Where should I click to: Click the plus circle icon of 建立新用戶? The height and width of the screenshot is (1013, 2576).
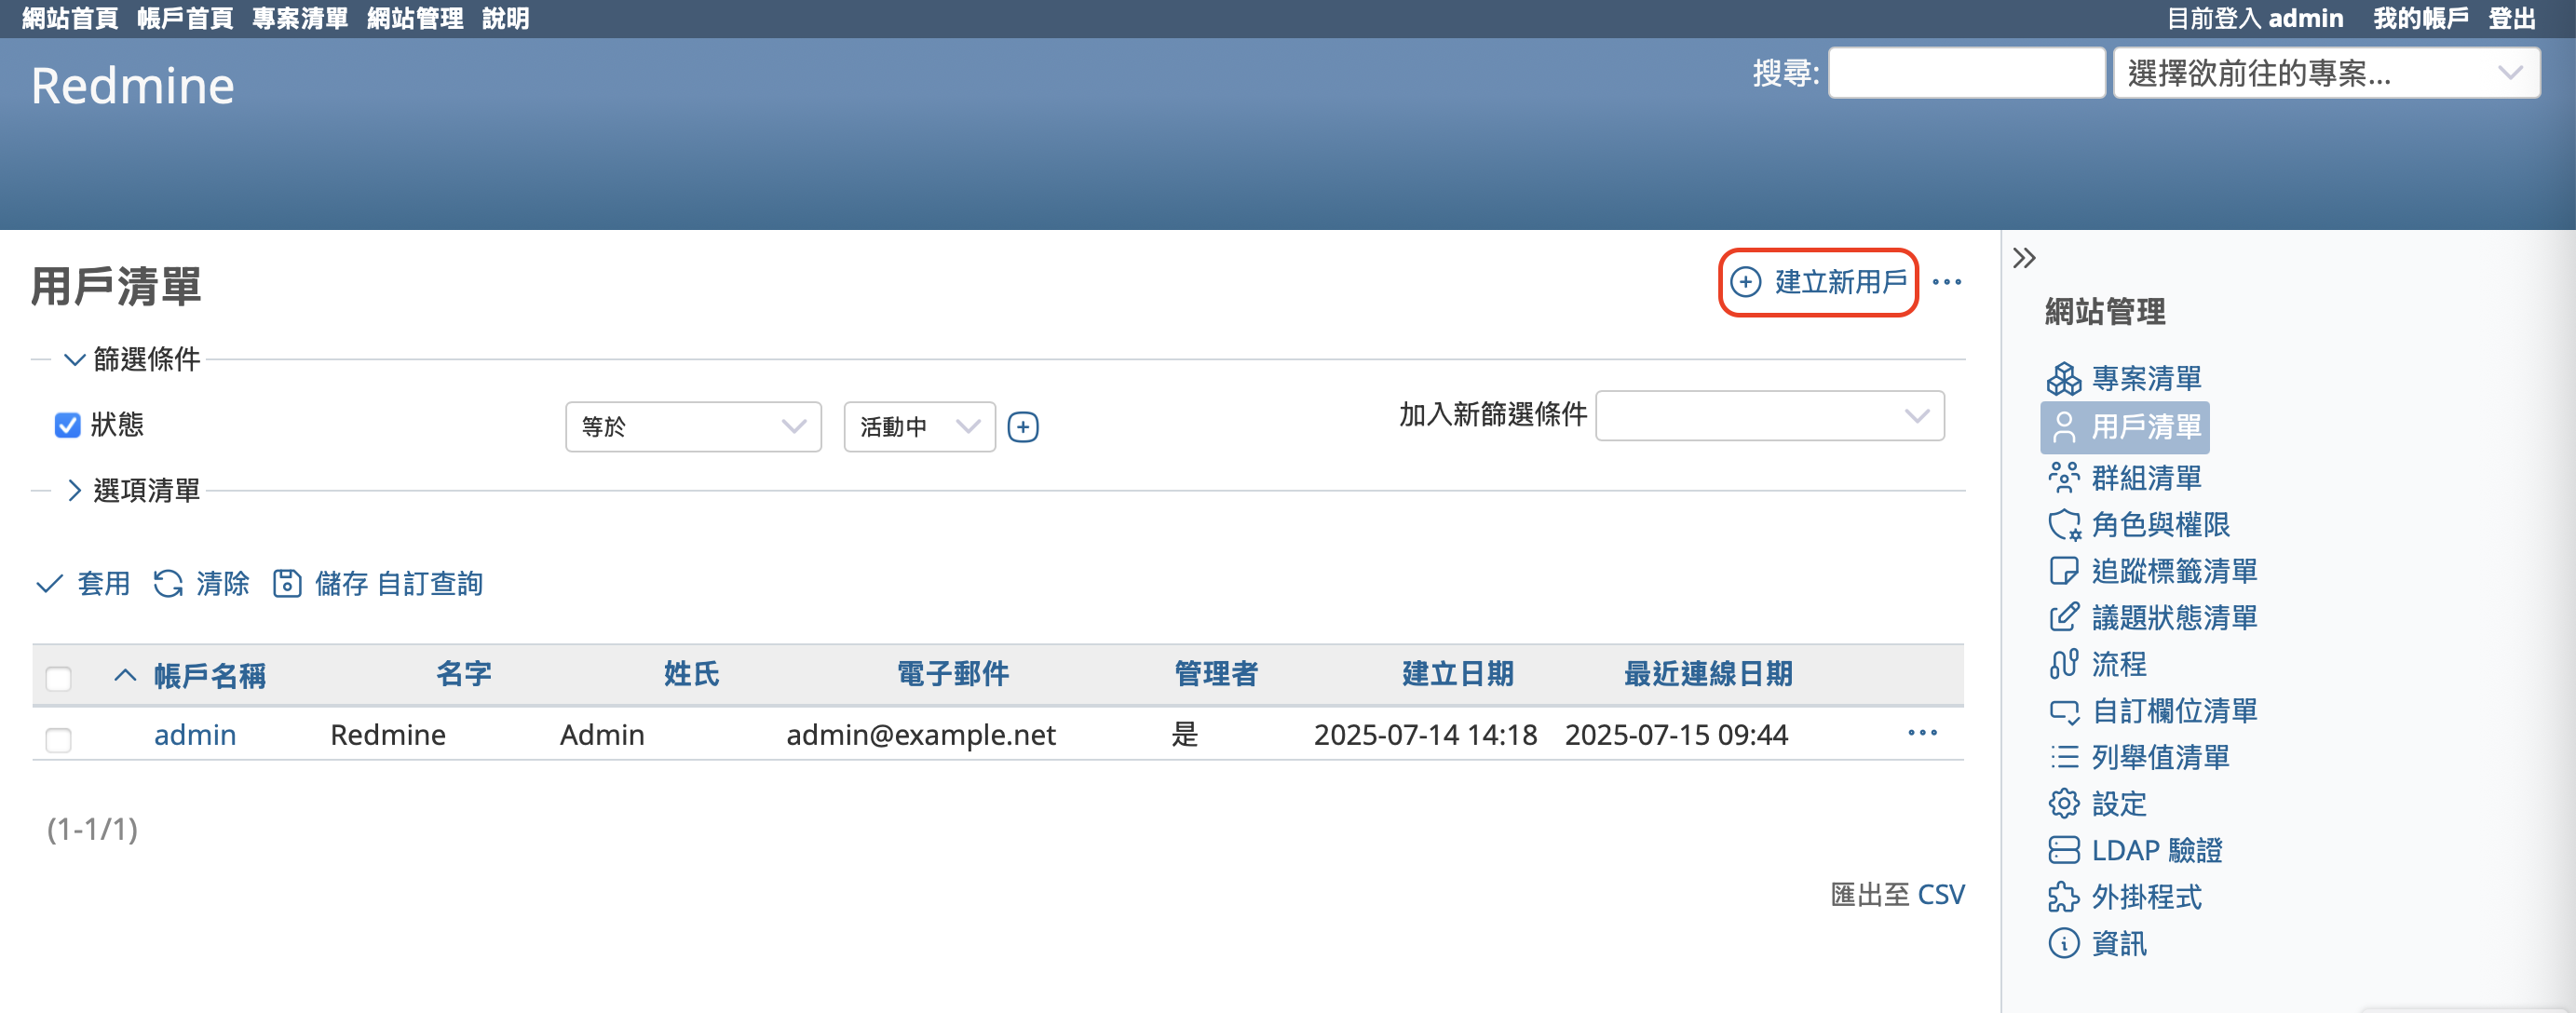(x=1745, y=282)
